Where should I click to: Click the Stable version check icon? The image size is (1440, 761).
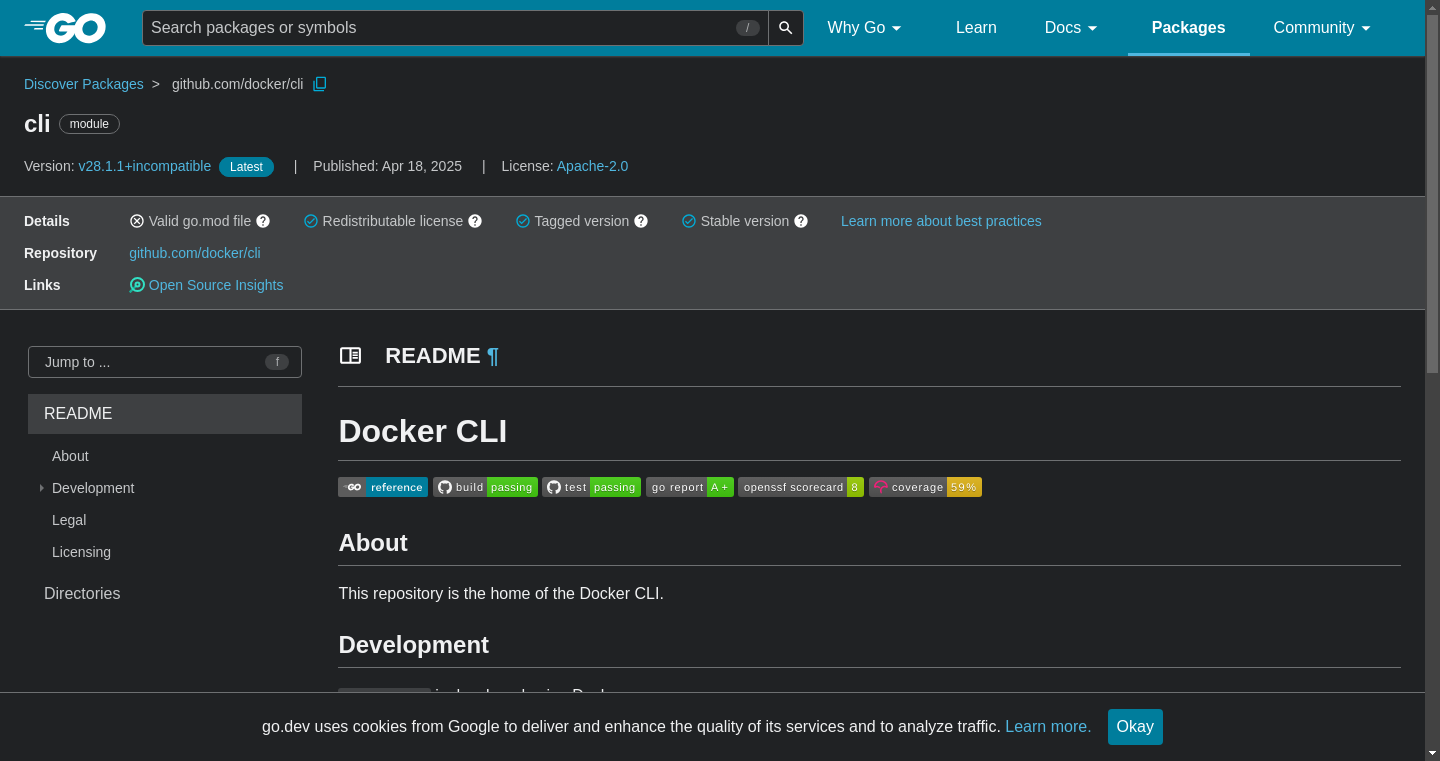[x=689, y=221]
